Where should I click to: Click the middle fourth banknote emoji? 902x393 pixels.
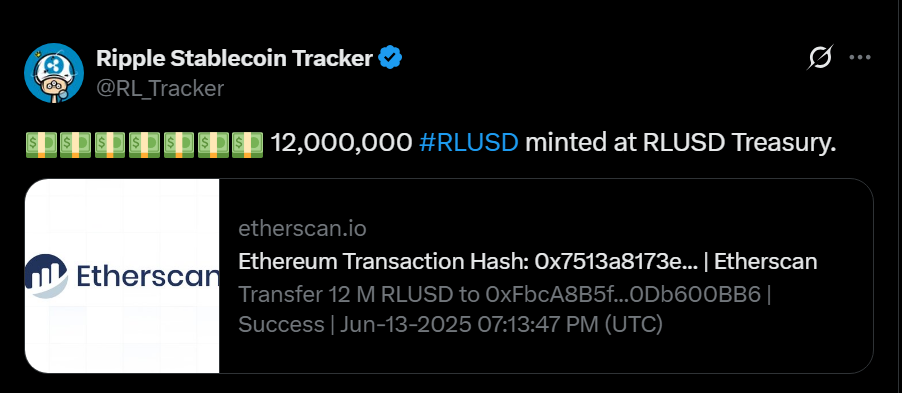(x=144, y=144)
